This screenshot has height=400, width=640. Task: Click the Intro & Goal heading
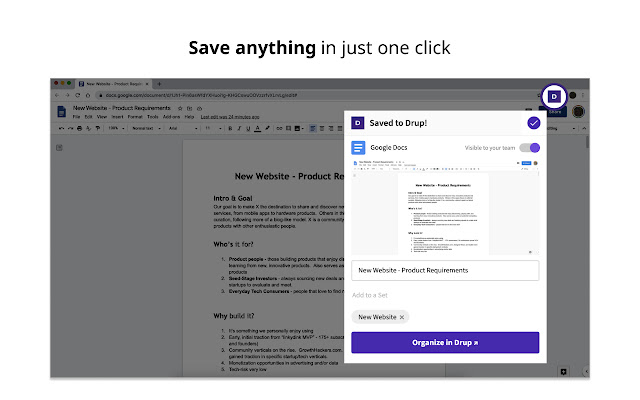point(233,198)
